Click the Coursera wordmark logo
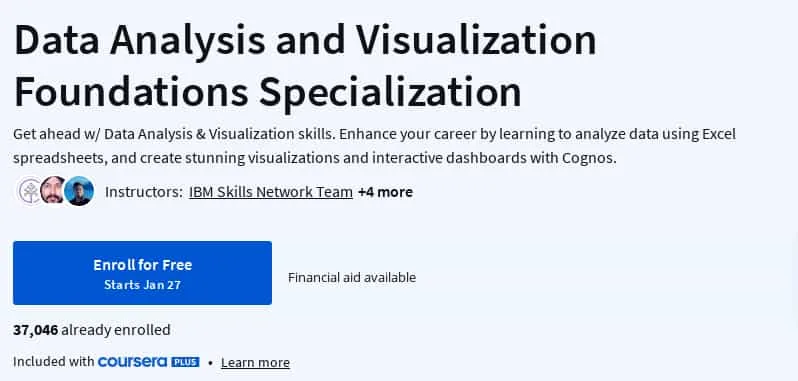This screenshot has height=381, width=798. (x=132, y=362)
